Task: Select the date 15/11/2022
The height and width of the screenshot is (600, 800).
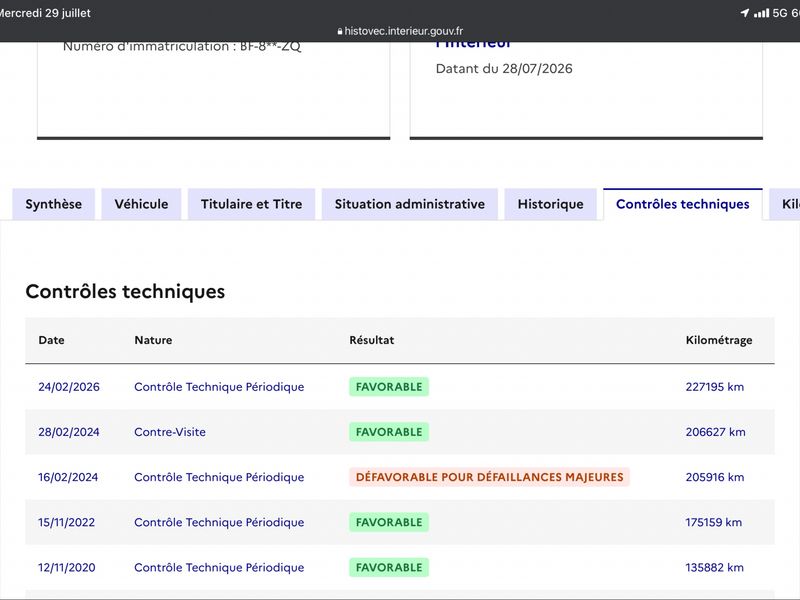Action: point(66,522)
